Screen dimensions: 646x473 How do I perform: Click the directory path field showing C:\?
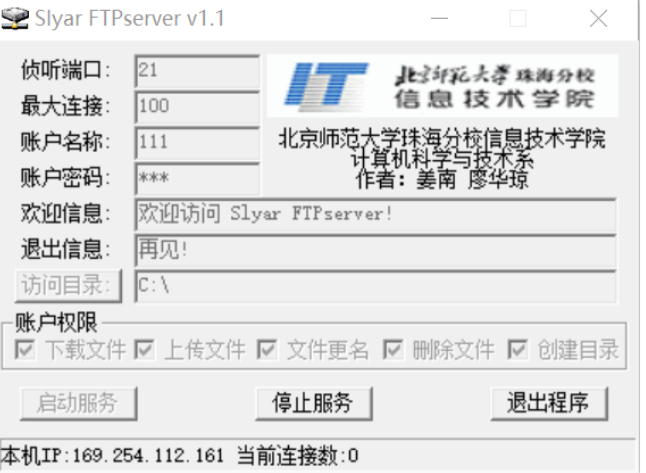click(376, 287)
